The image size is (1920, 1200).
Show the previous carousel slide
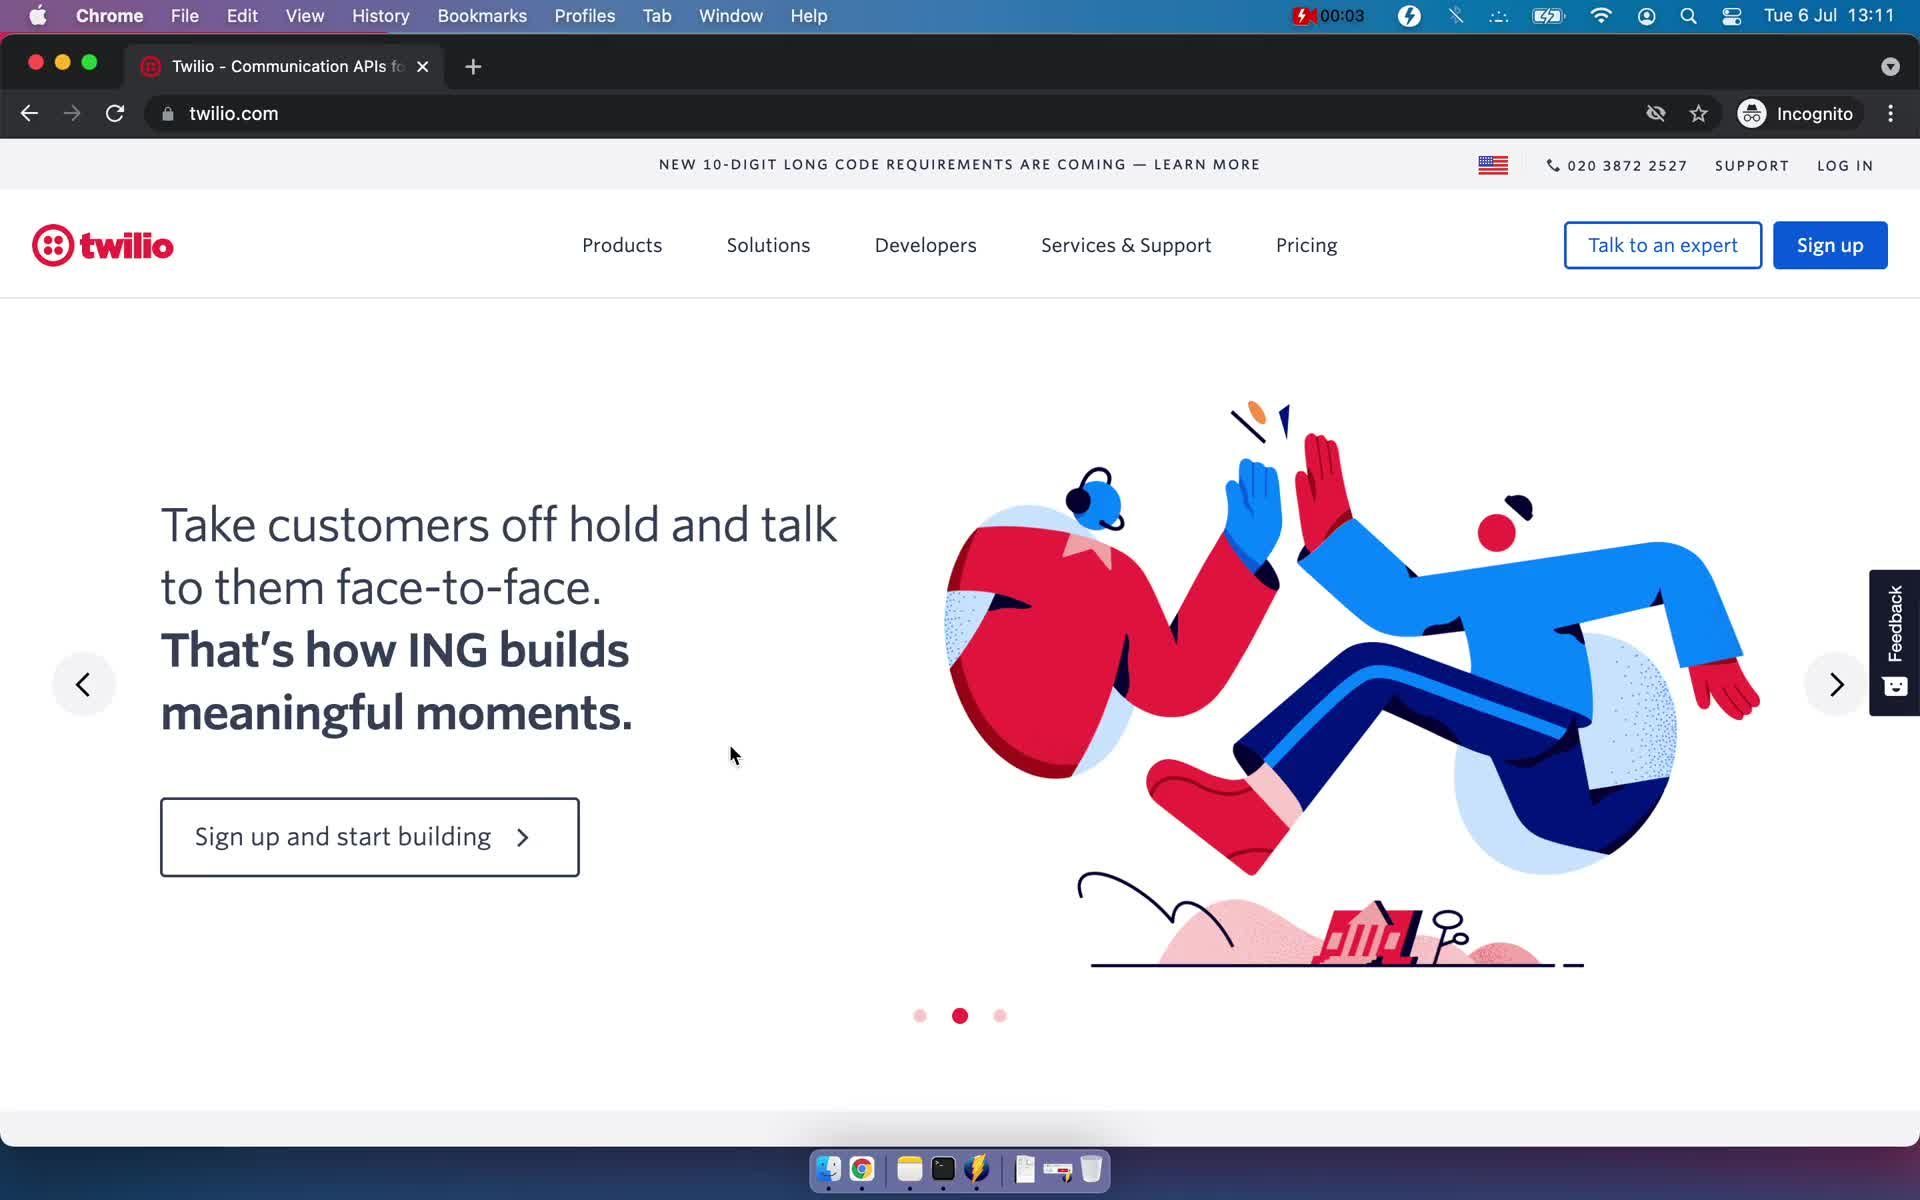[83, 685]
